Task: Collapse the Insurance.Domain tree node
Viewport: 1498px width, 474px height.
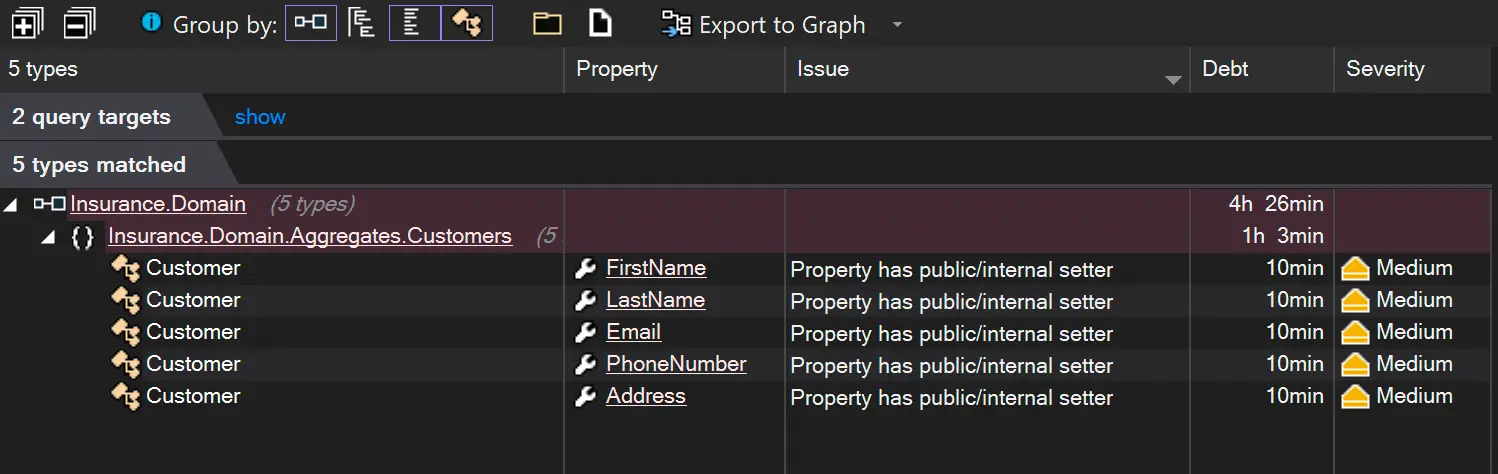Action: (x=10, y=205)
